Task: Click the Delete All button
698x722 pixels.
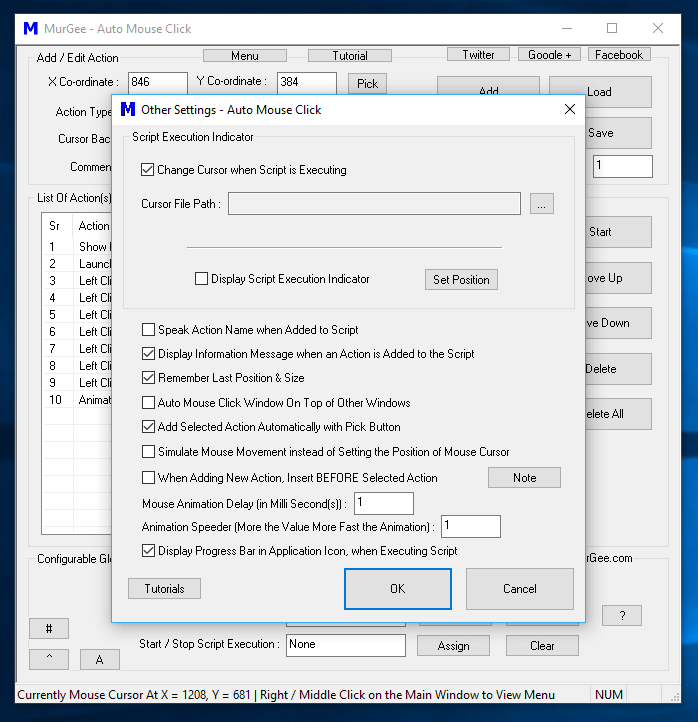Action: pos(618,414)
